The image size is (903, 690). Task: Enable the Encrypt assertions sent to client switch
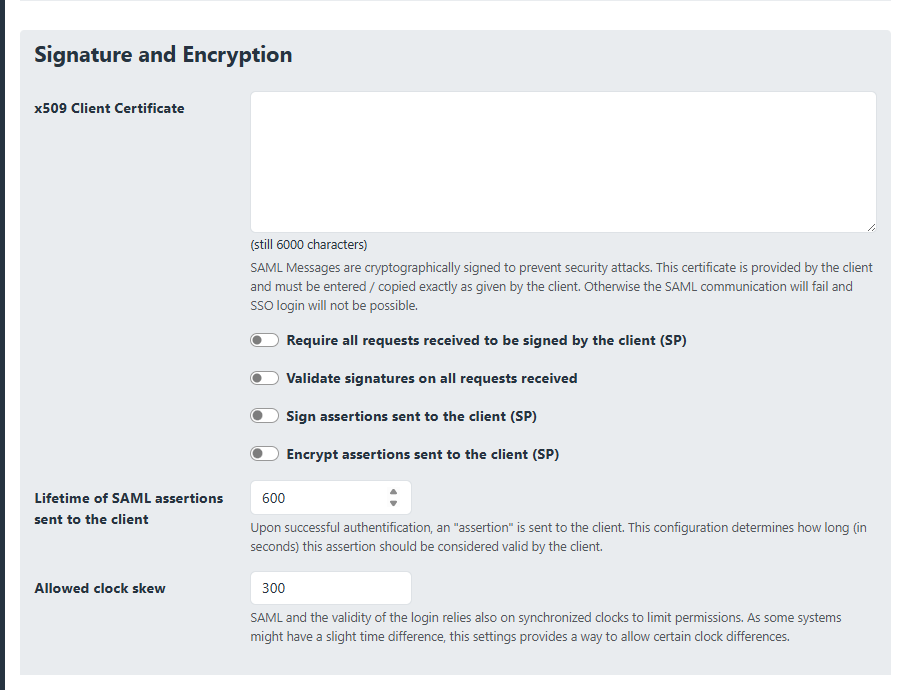click(x=264, y=454)
